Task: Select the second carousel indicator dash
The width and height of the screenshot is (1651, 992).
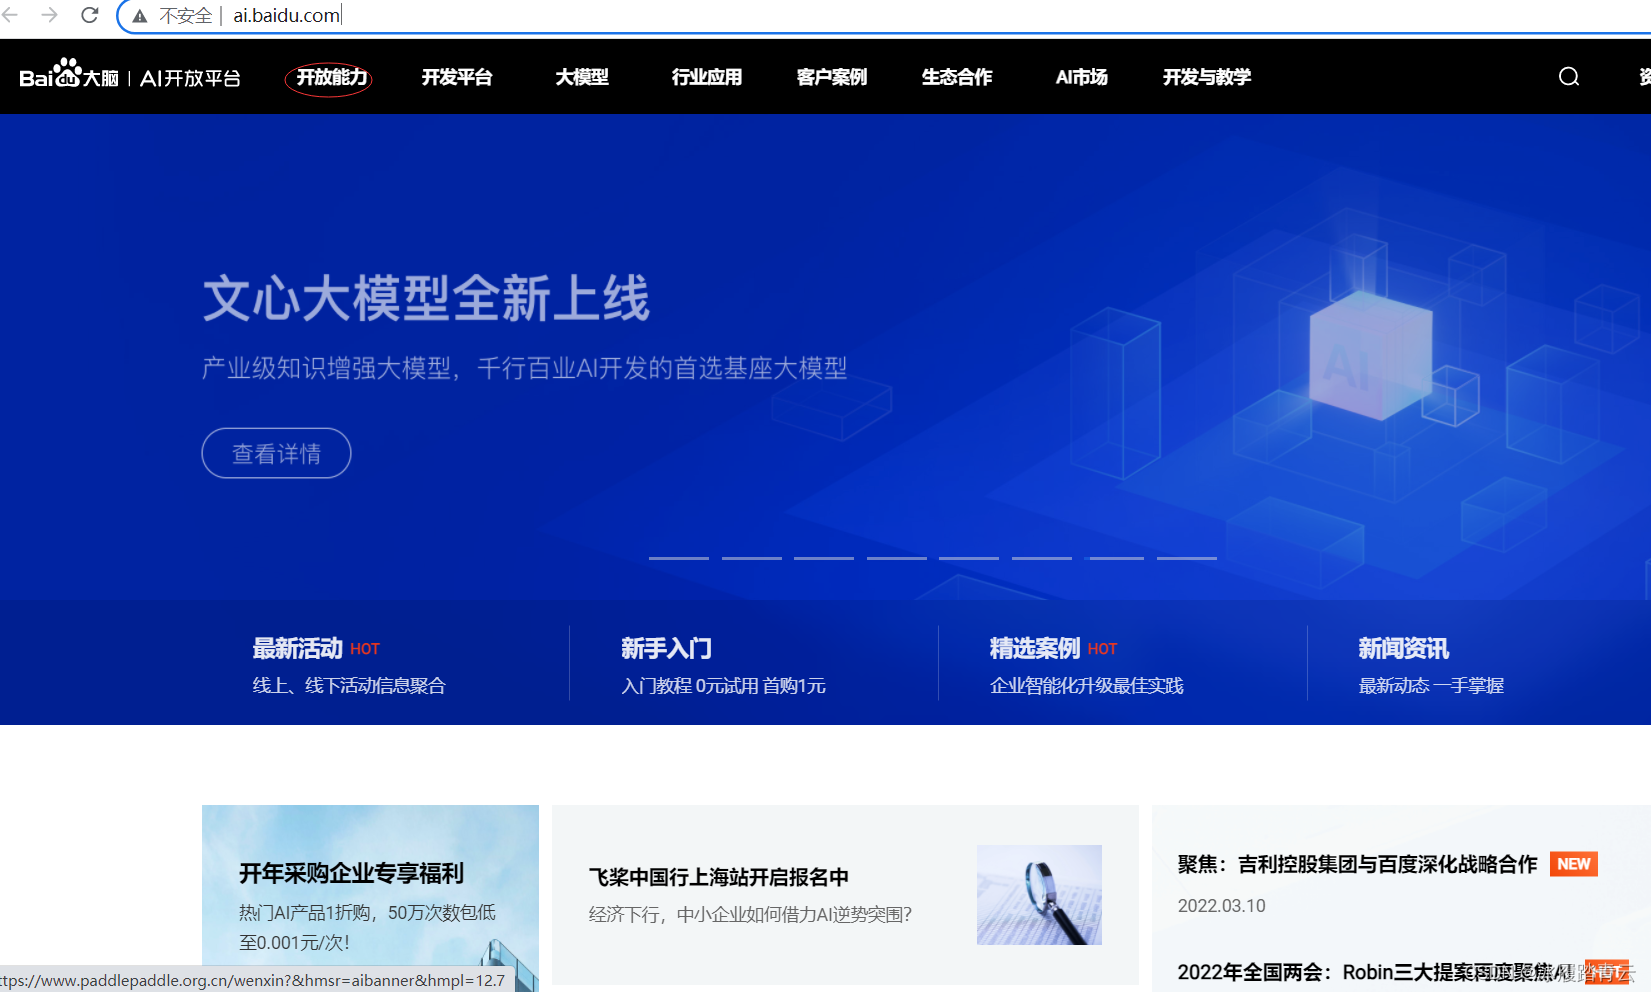Action: [752, 558]
